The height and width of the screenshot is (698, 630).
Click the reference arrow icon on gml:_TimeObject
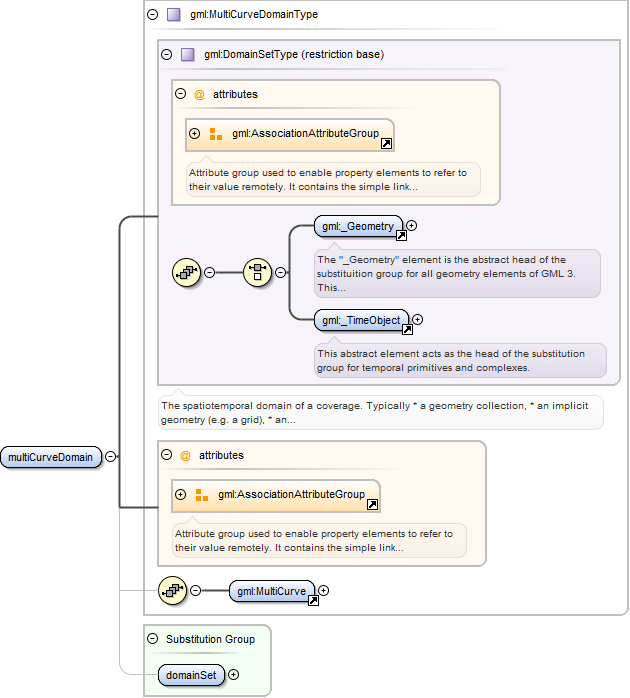pyautogui.click(x=407, y=329)
